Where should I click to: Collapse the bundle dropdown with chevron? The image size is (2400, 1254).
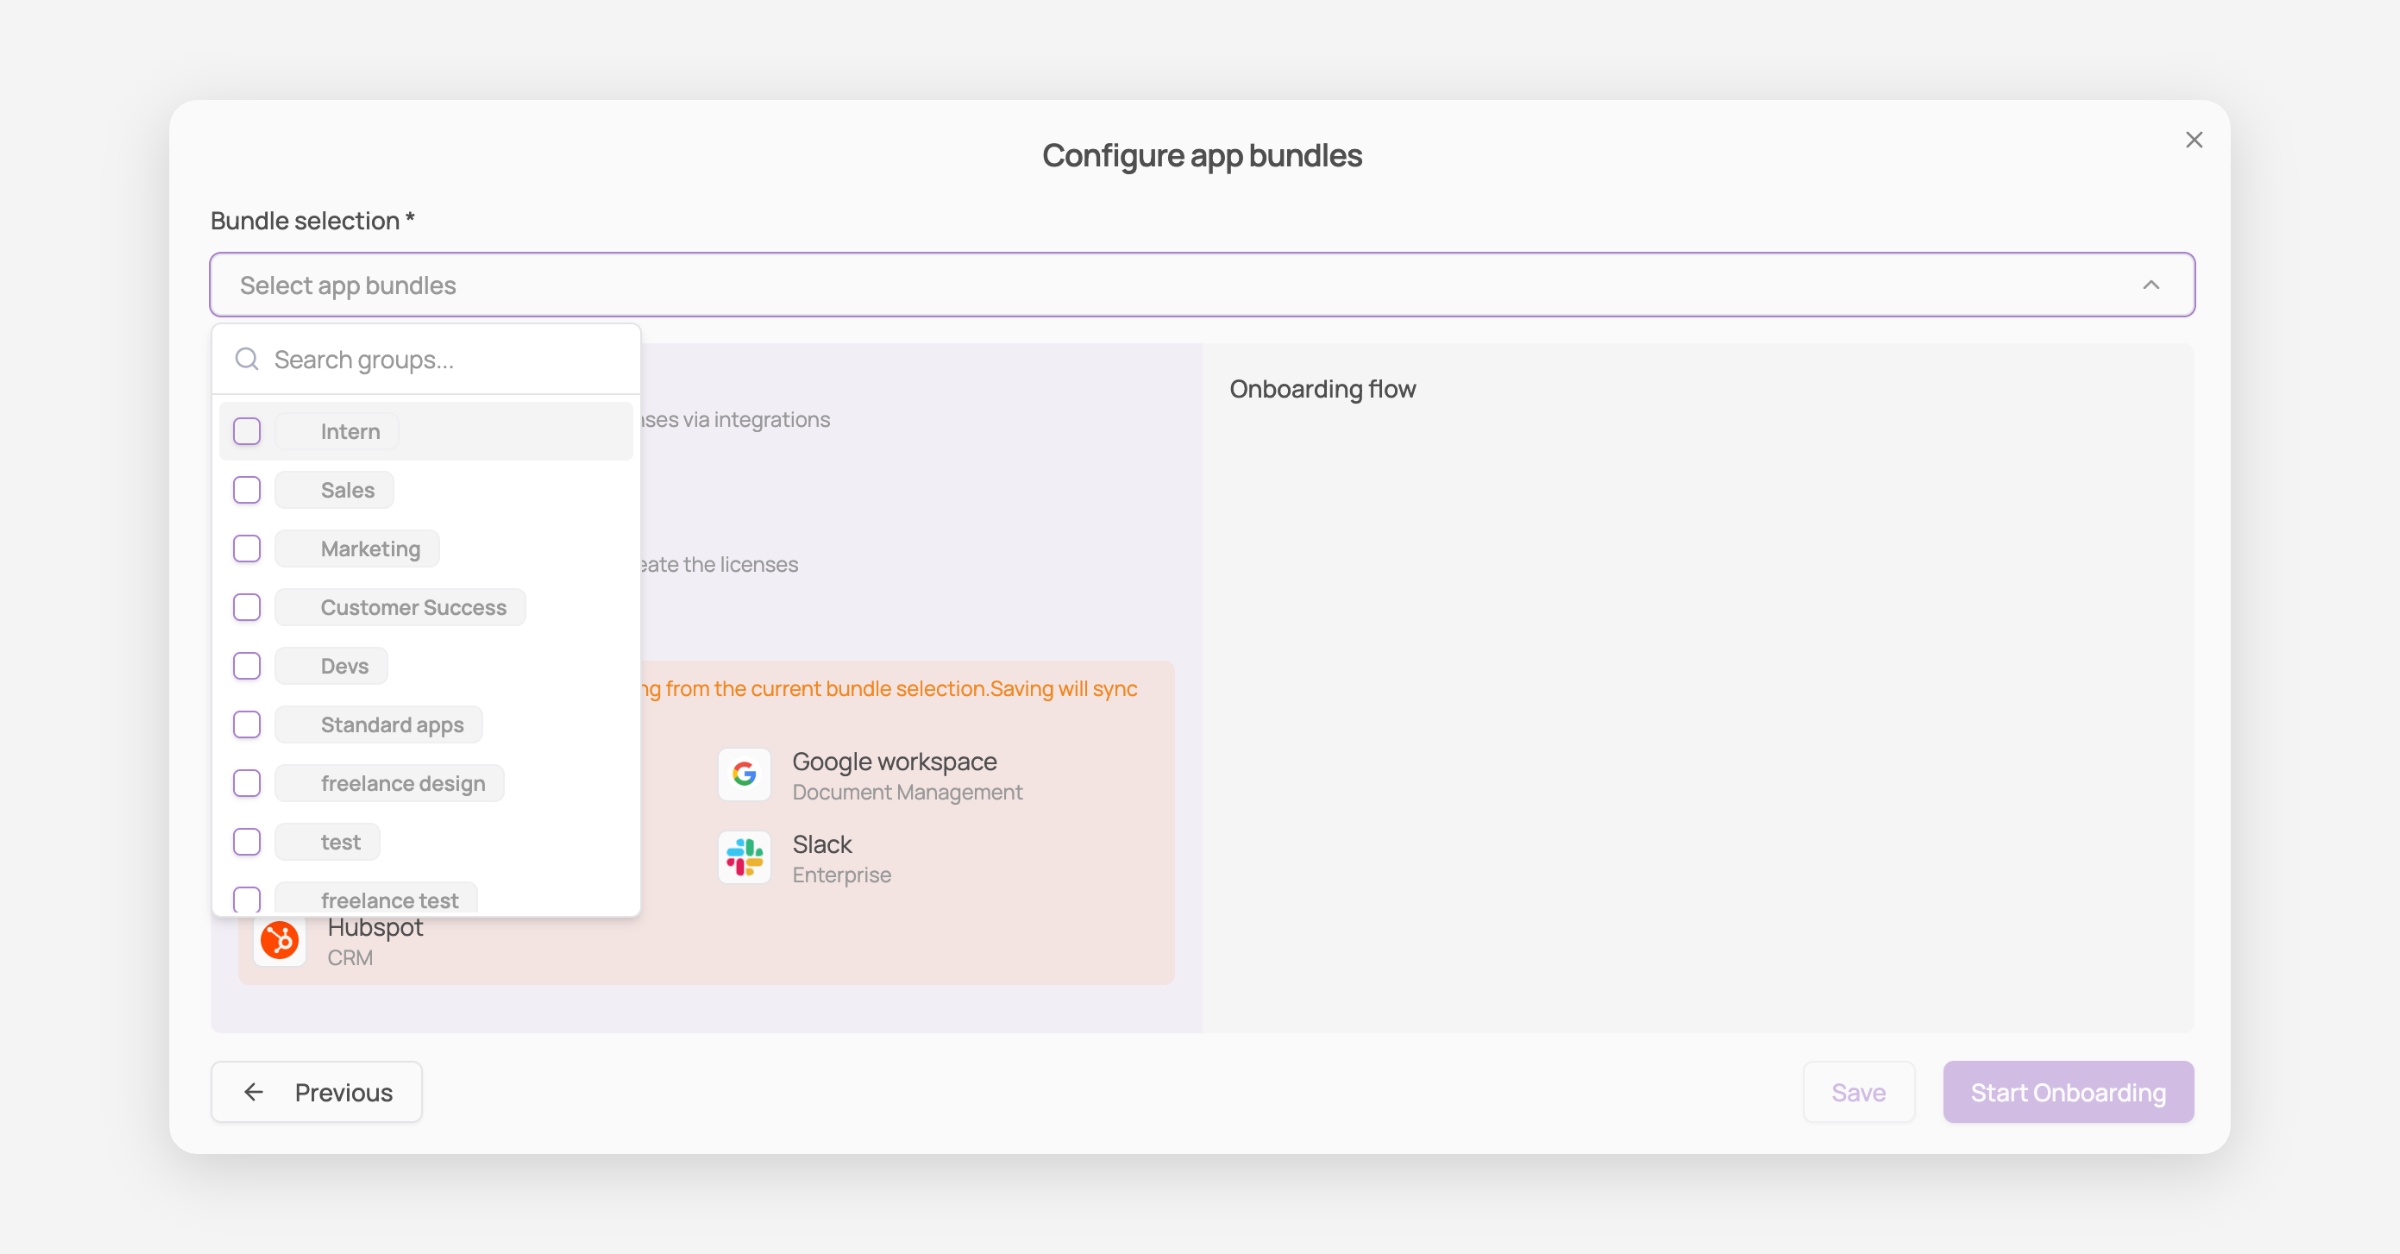(2151, 285)
